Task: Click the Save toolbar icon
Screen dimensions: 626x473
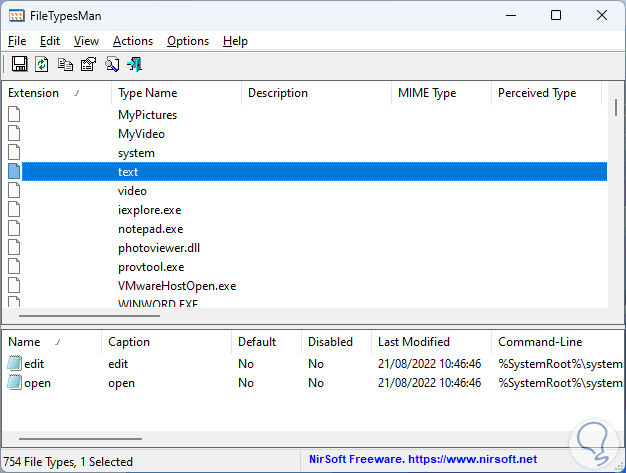Action: click(19, 65)
